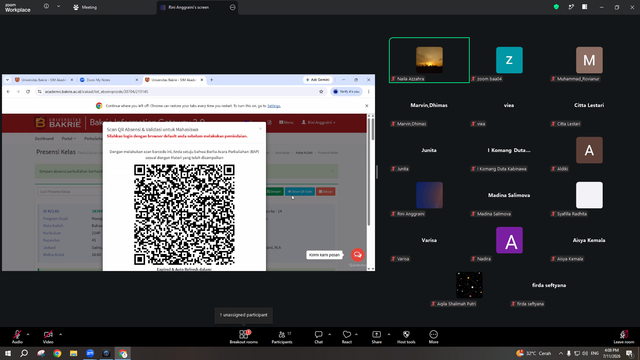Select the zoom bas04 participant tile
Image resolution: width=640 pixels, height=360 pixels.
(x=509, y=60)
